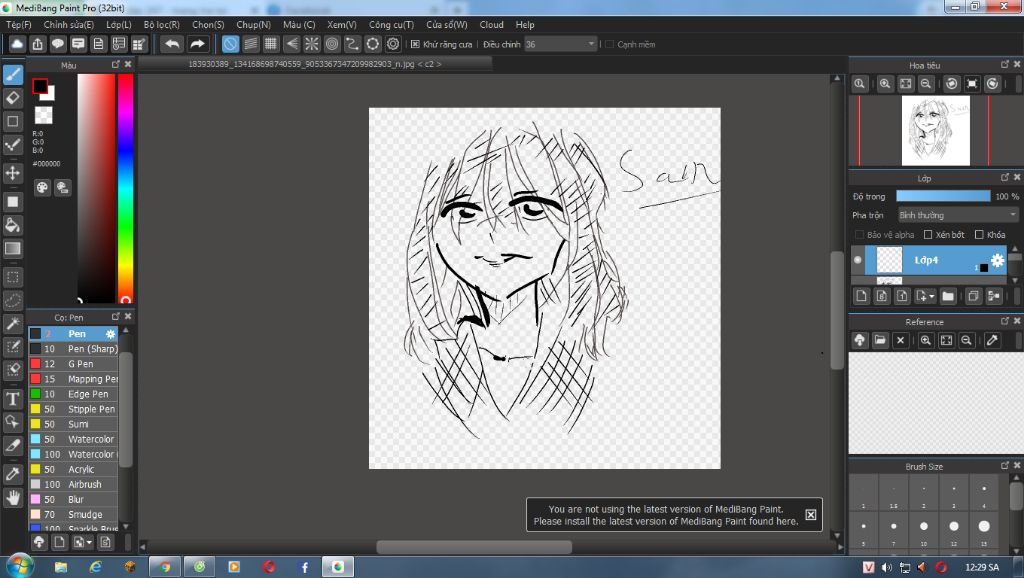Enable the Xén bớt checkbox
The image size is (1024, 578).
927,234
